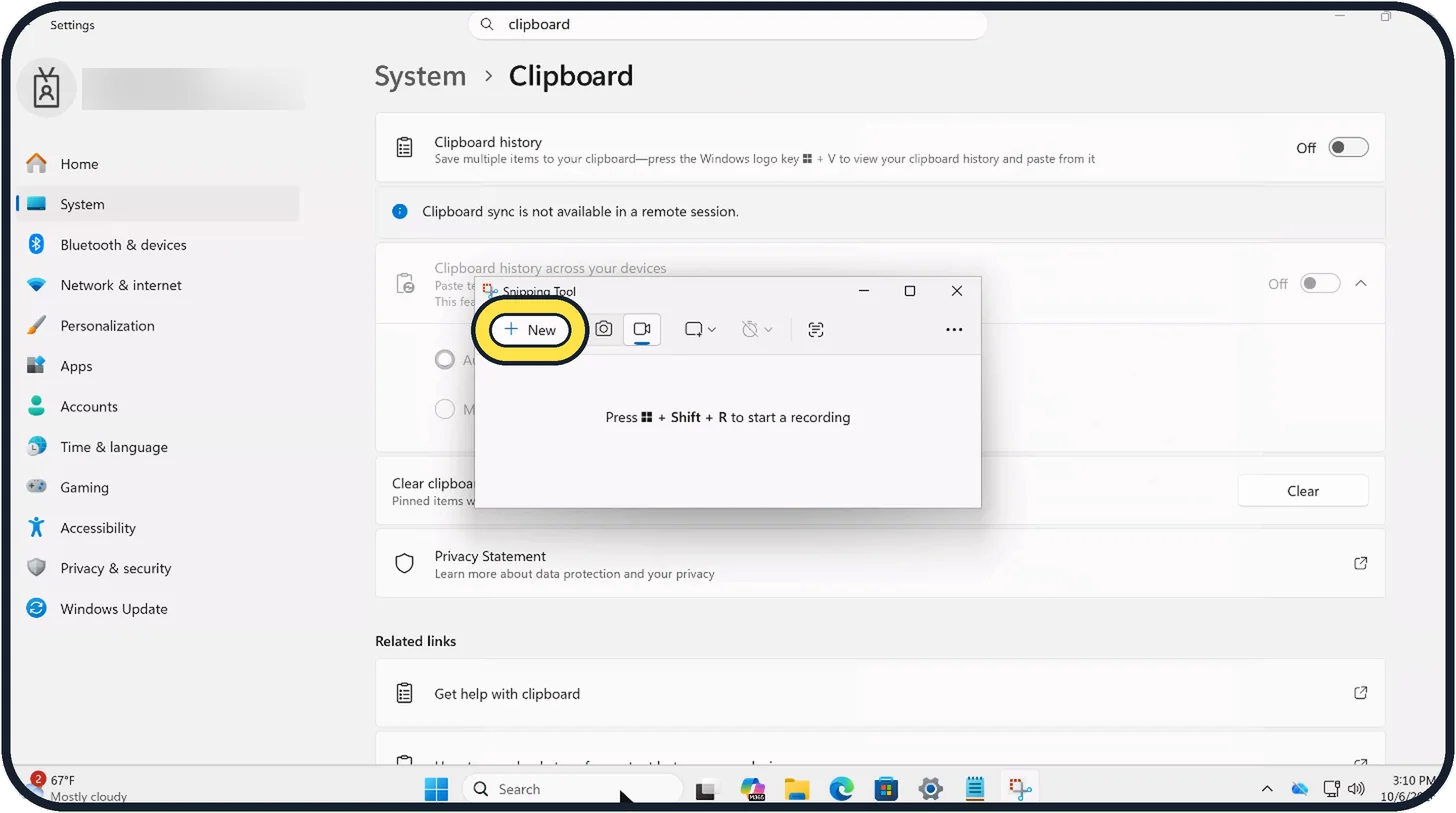
Task: Open Time & language settings
Action: [x=158, y=447]
